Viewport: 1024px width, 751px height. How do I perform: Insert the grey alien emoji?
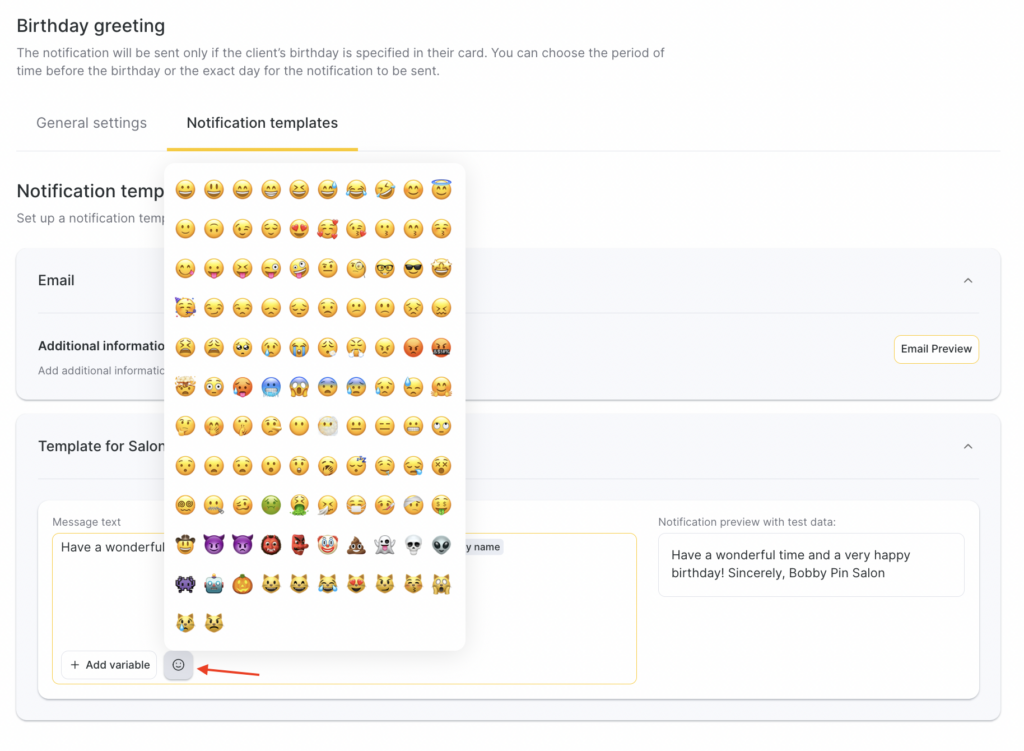point(441,545)
